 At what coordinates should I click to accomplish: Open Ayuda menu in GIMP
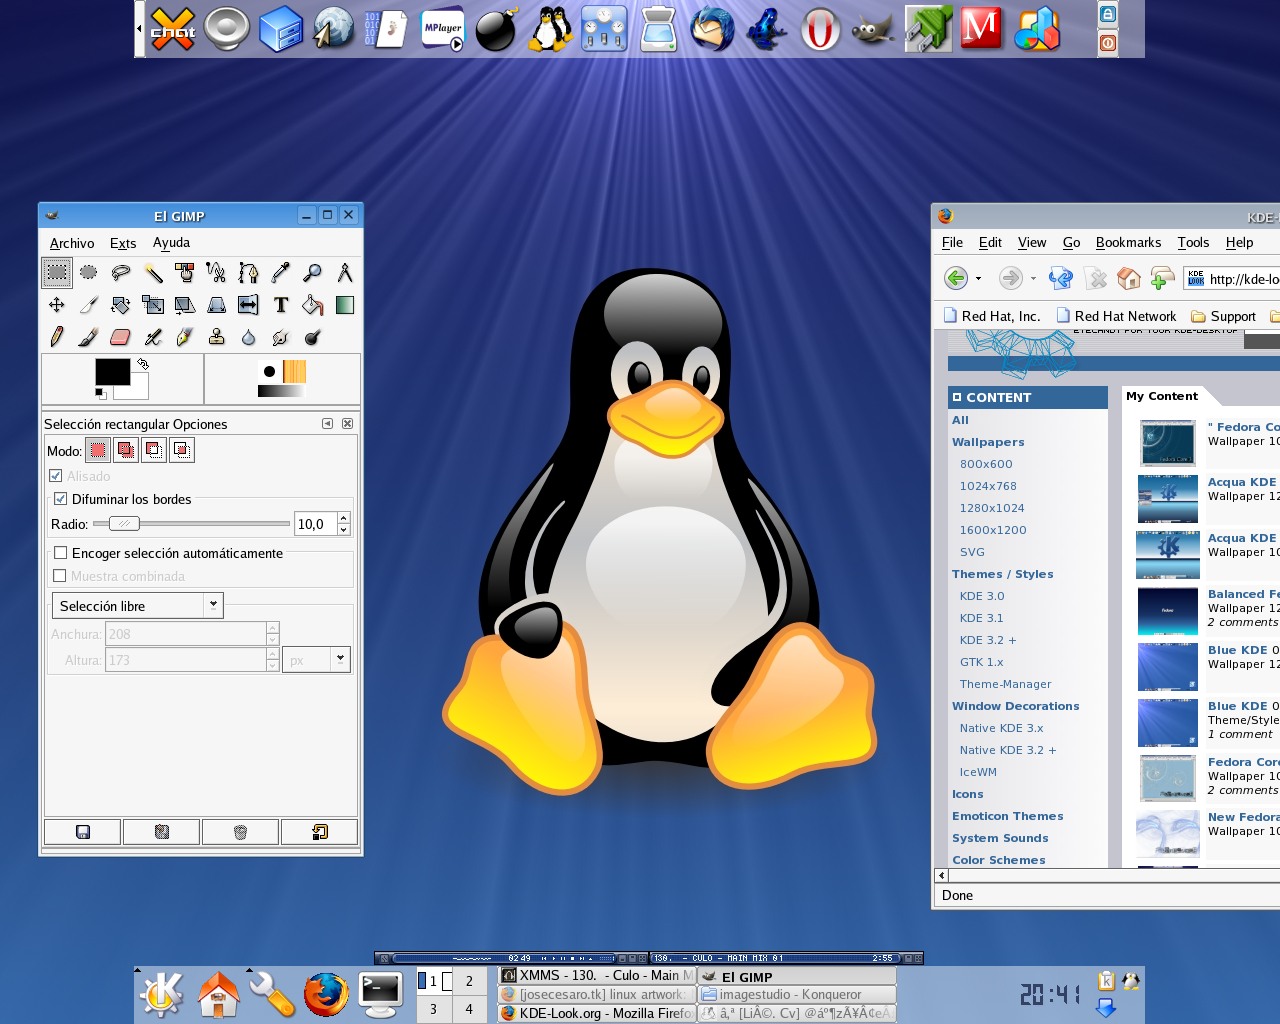coord(171,243)
